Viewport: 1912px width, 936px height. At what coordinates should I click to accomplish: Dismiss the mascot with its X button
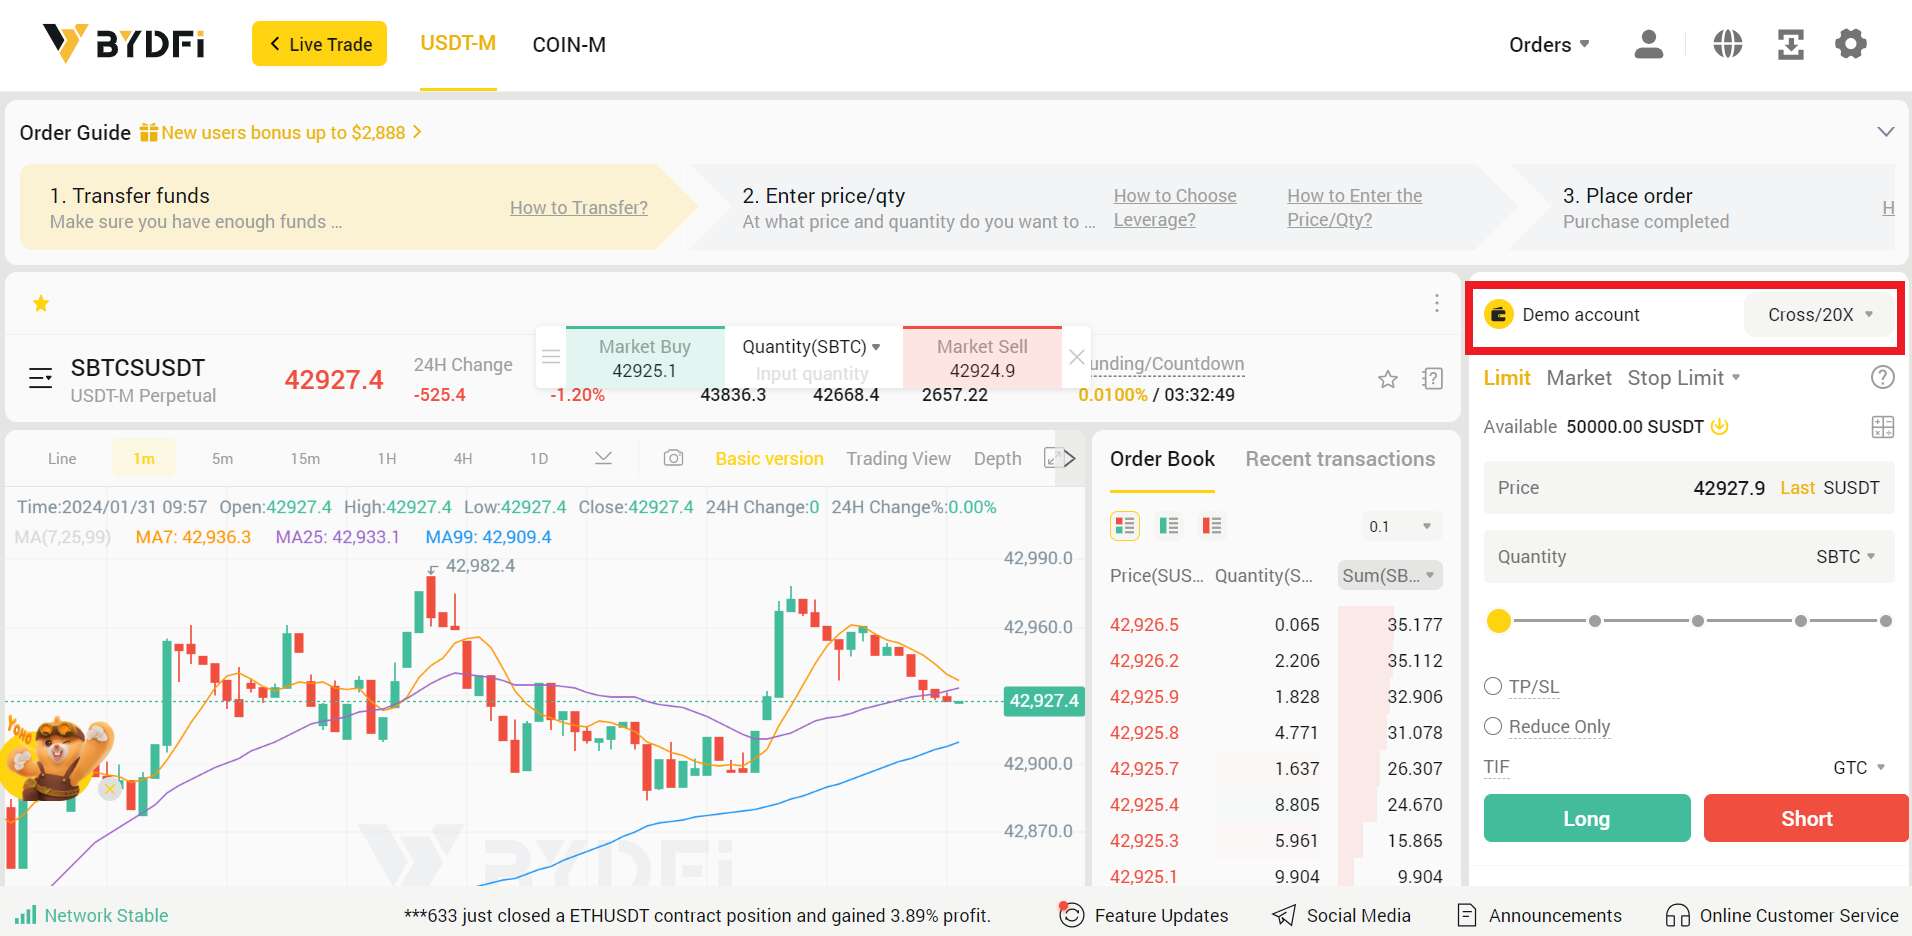coord(110,789)
